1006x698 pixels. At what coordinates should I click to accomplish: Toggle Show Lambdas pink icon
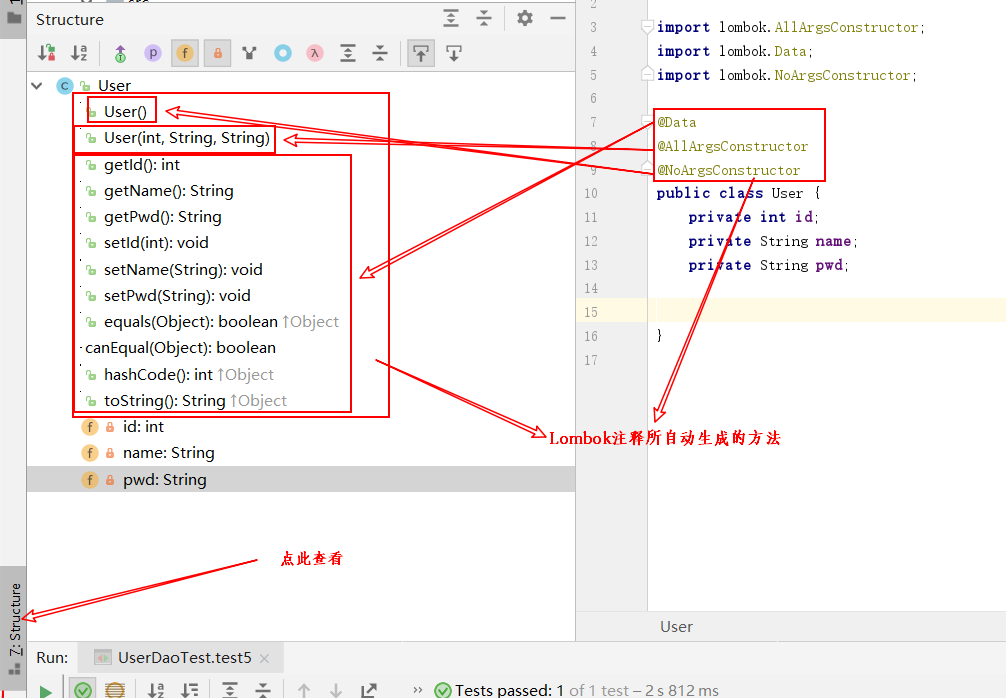click(314, 53)
